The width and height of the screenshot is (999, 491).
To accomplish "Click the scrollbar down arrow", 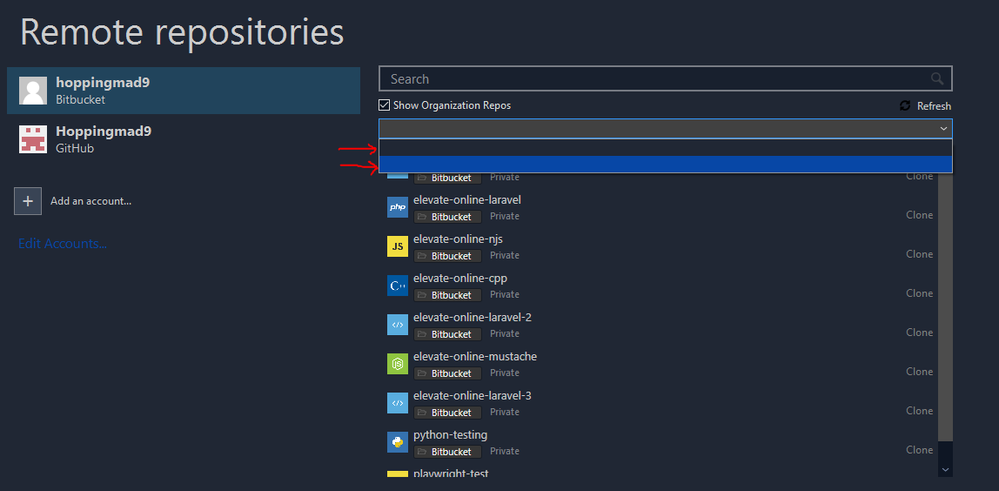I will 945,469.
